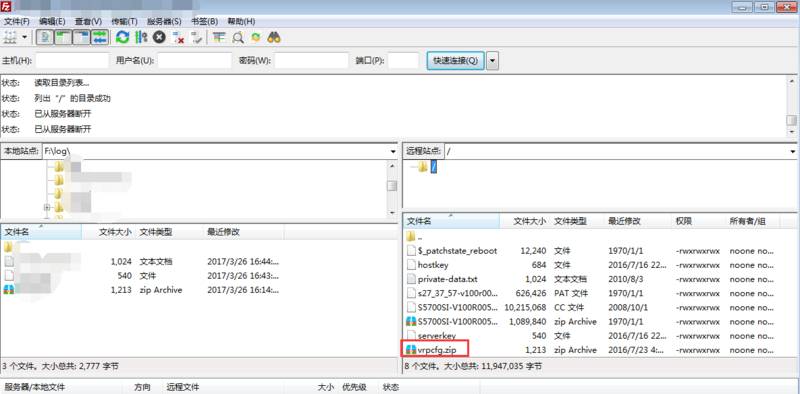The height and width of the screenshot is (394, 800).
Task: Focus the 主机(H) host input field
Action: (x=72, y=60)
